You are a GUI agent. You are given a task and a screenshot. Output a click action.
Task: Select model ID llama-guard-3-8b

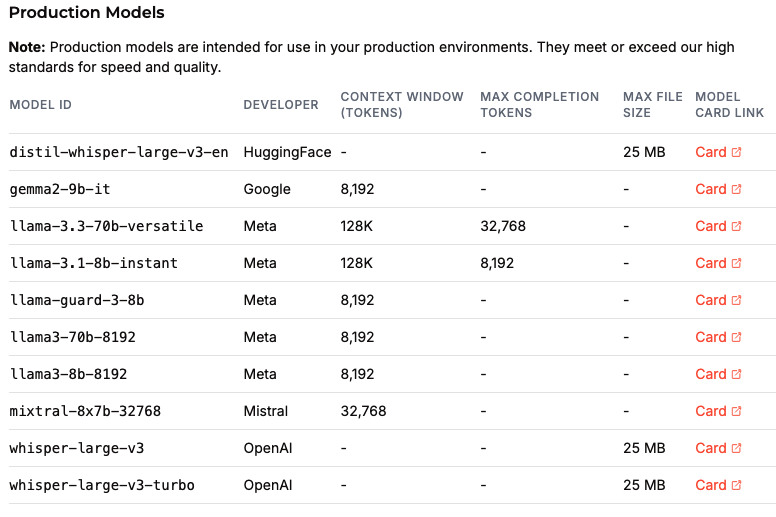click(x=77, y=300)
